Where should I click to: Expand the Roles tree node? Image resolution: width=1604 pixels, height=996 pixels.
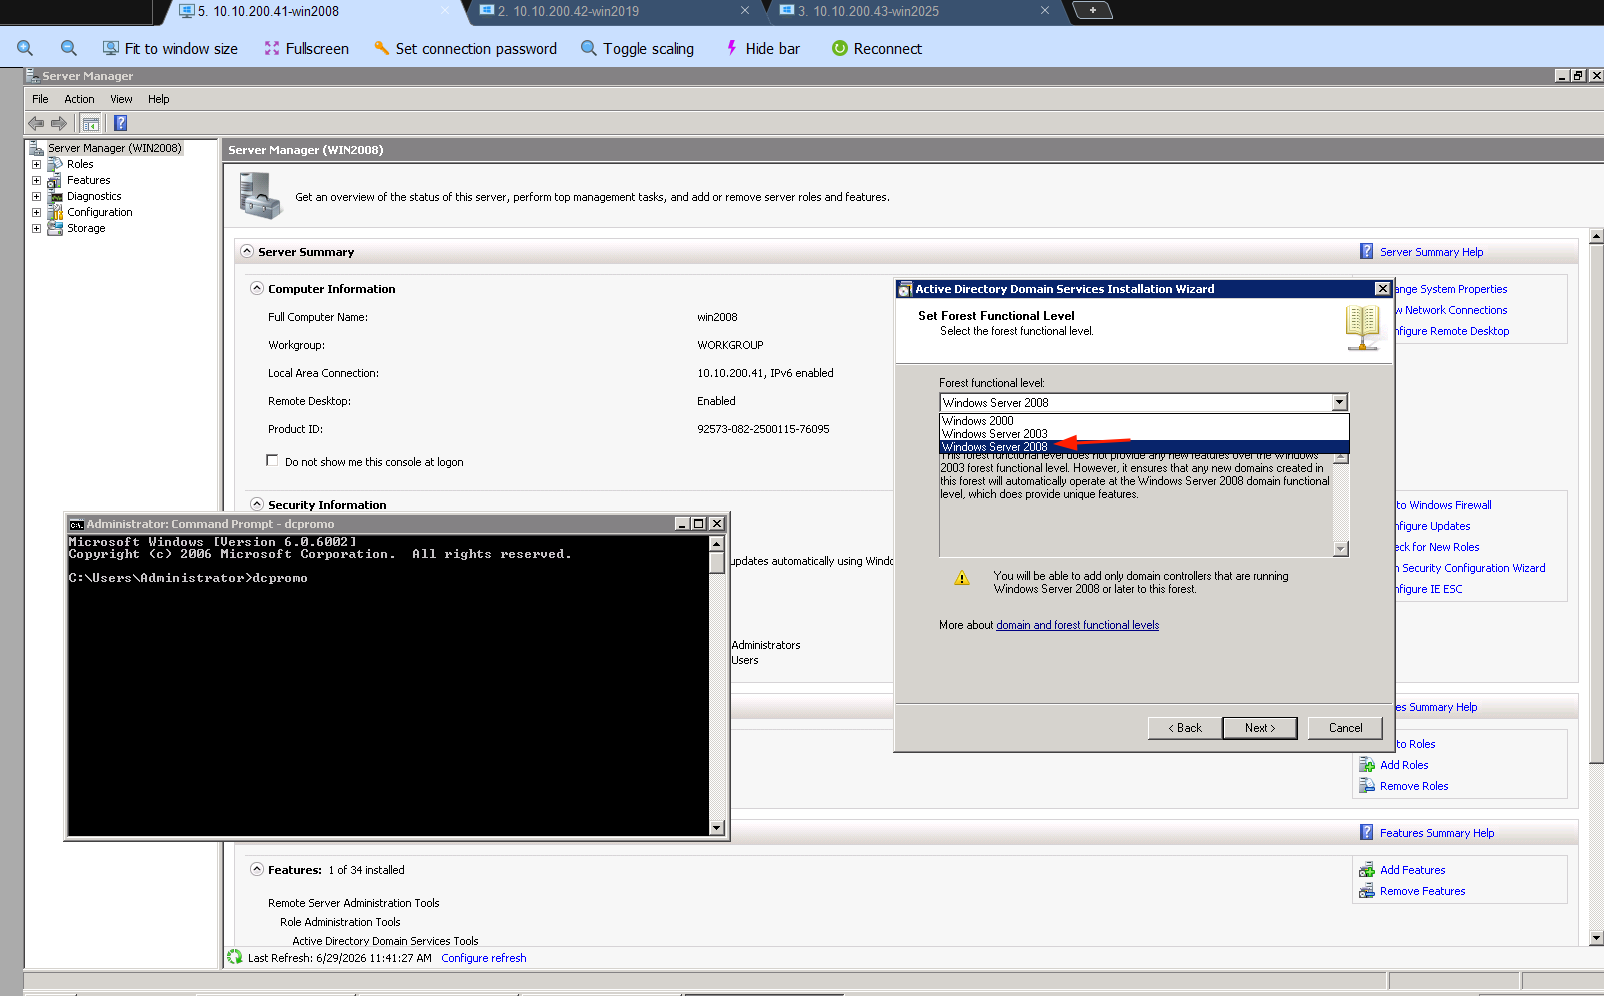[36, 164]
